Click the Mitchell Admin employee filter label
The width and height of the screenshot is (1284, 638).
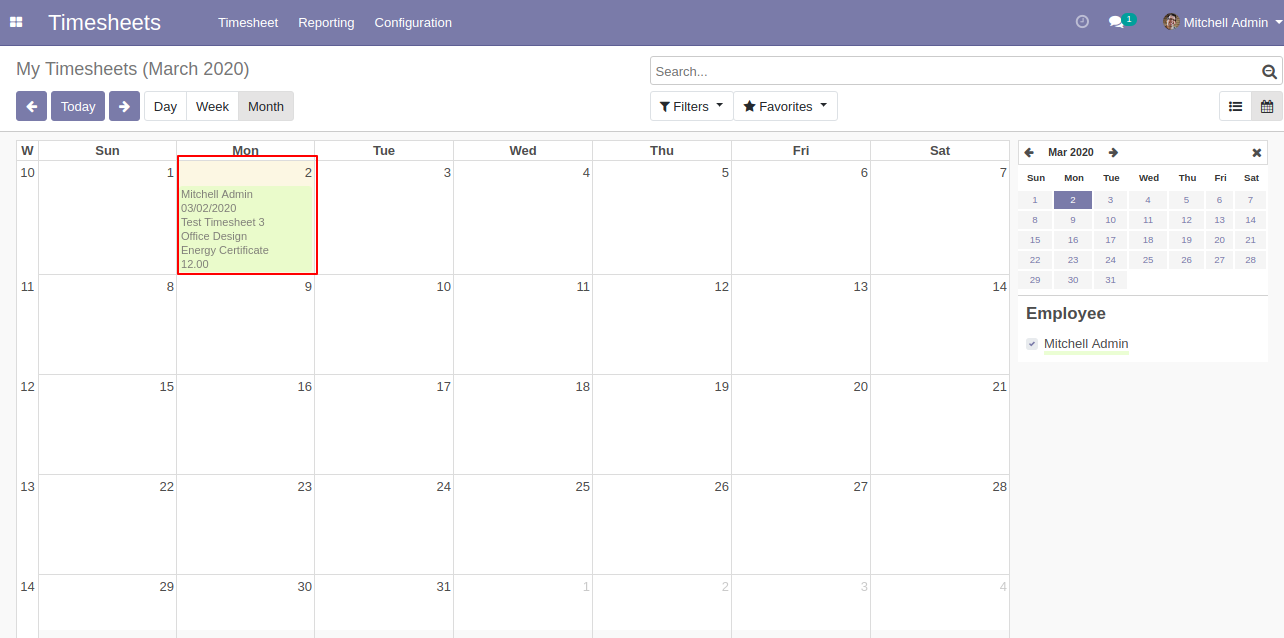pyautogui.click(x=1086, y=344)
